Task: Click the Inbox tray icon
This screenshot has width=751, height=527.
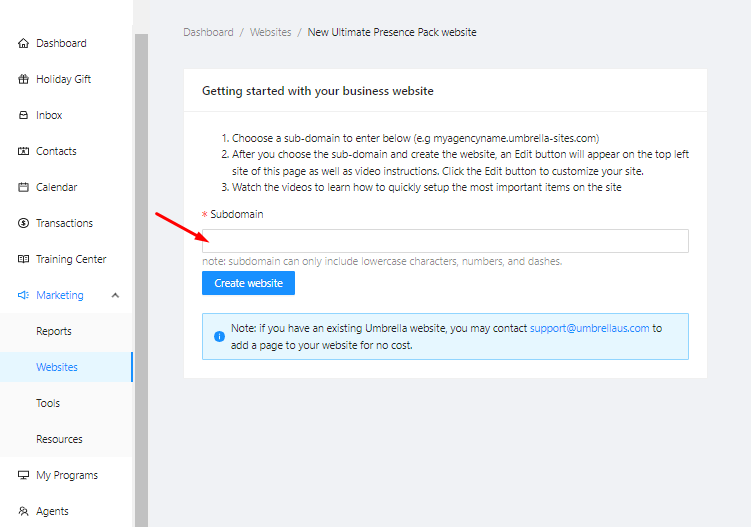Action: coord(23,115)
